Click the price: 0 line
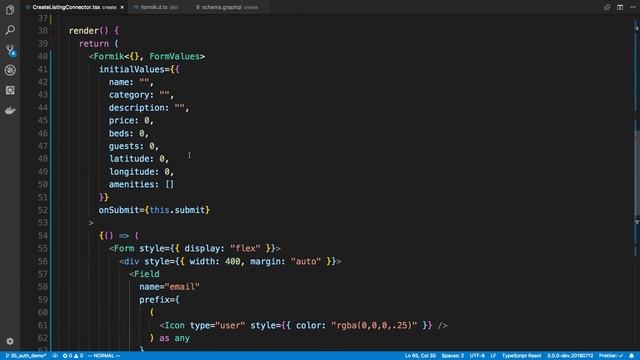Viewport: 640px width, 360px height. [131, 120]
